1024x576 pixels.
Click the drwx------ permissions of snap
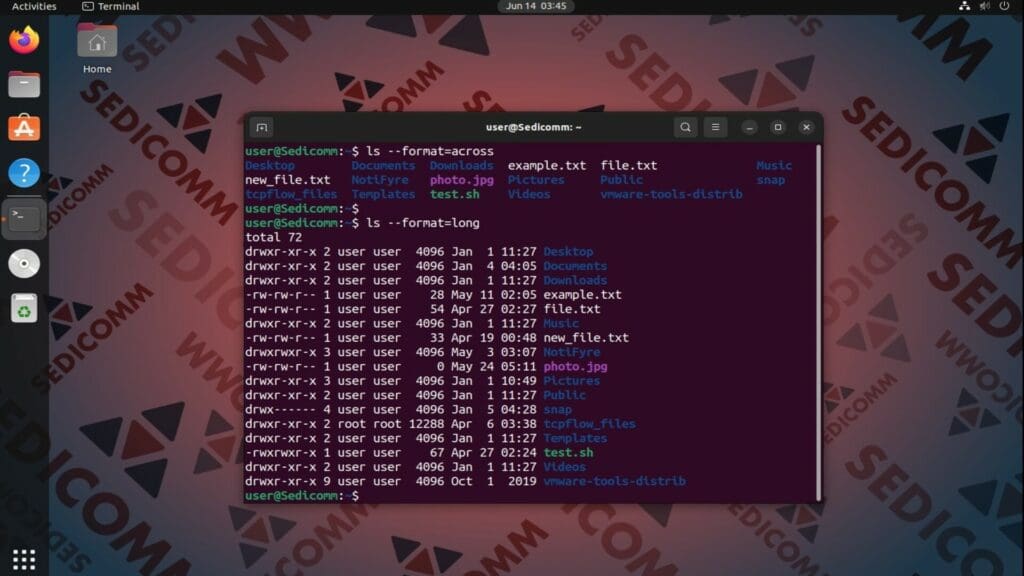280,409
